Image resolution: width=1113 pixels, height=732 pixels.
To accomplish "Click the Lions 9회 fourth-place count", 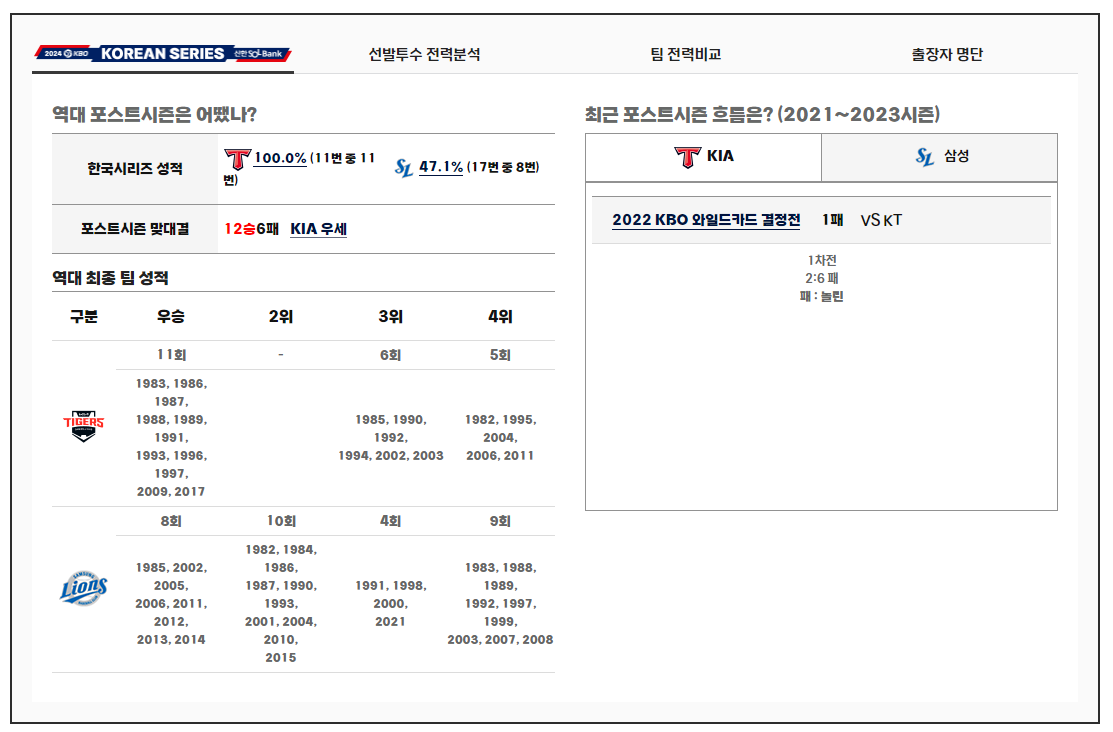I will pos(500,520).
